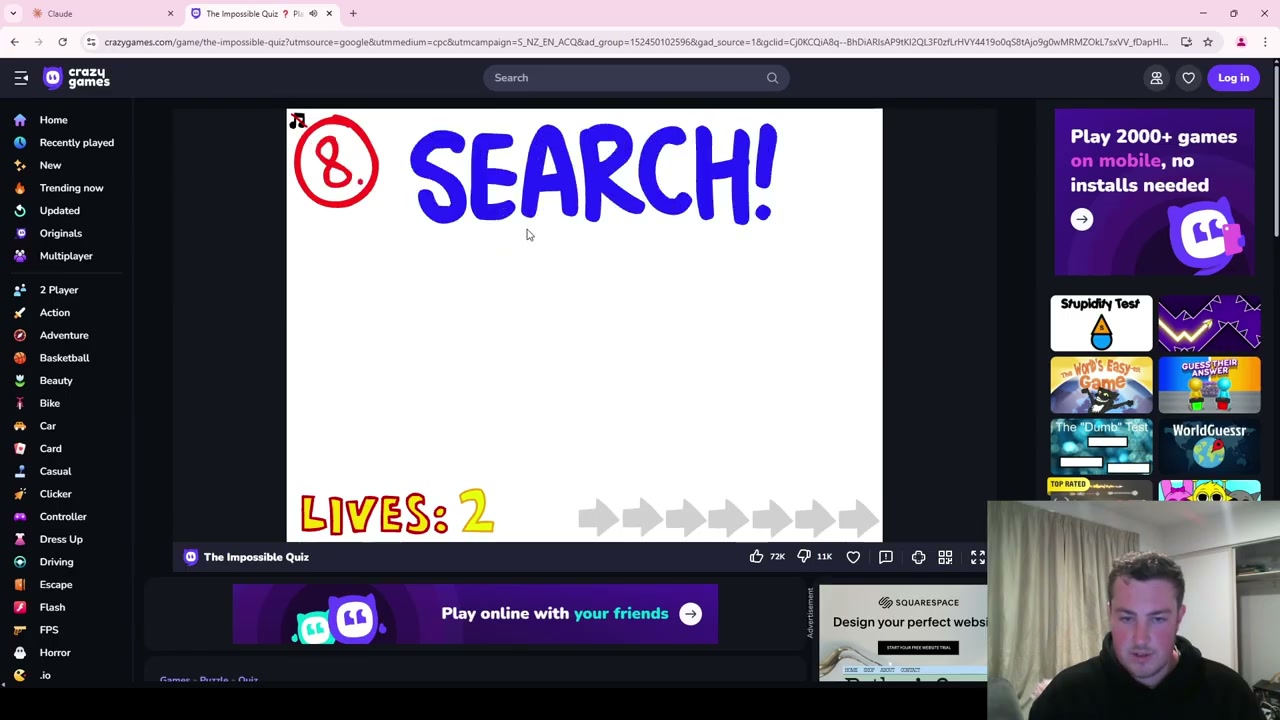Image resolution: width=1280 pixels, height=720 pixels.
Task: Open The World's Easyest Game thumbnail
Action: 1101,385
